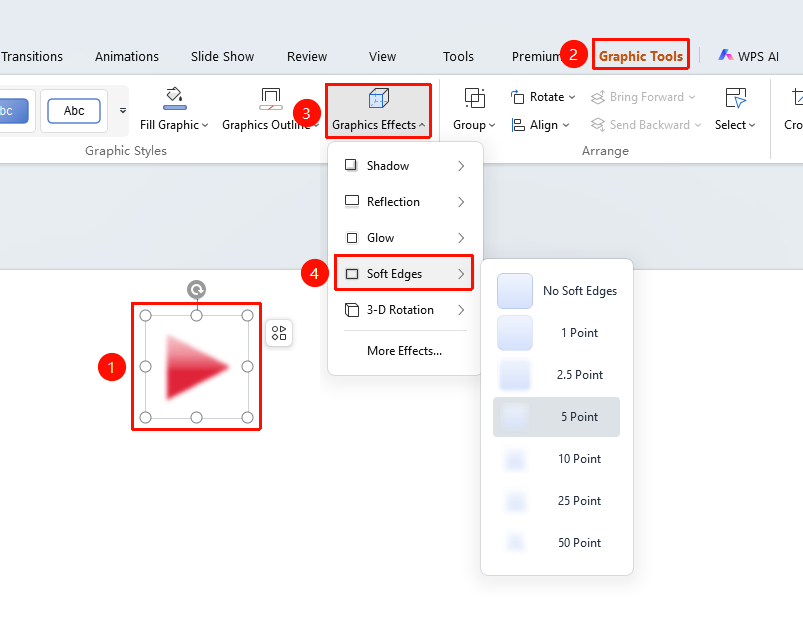Select the Tools tab

point(458,56)
